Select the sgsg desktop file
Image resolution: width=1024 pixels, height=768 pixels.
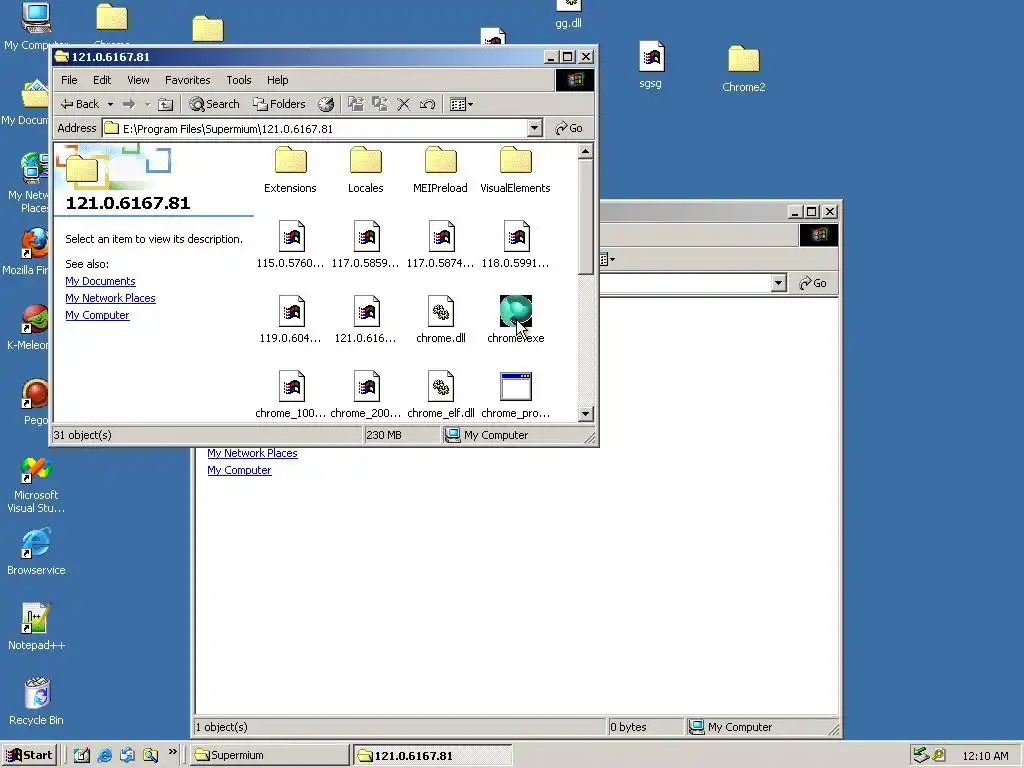point(651,65)
